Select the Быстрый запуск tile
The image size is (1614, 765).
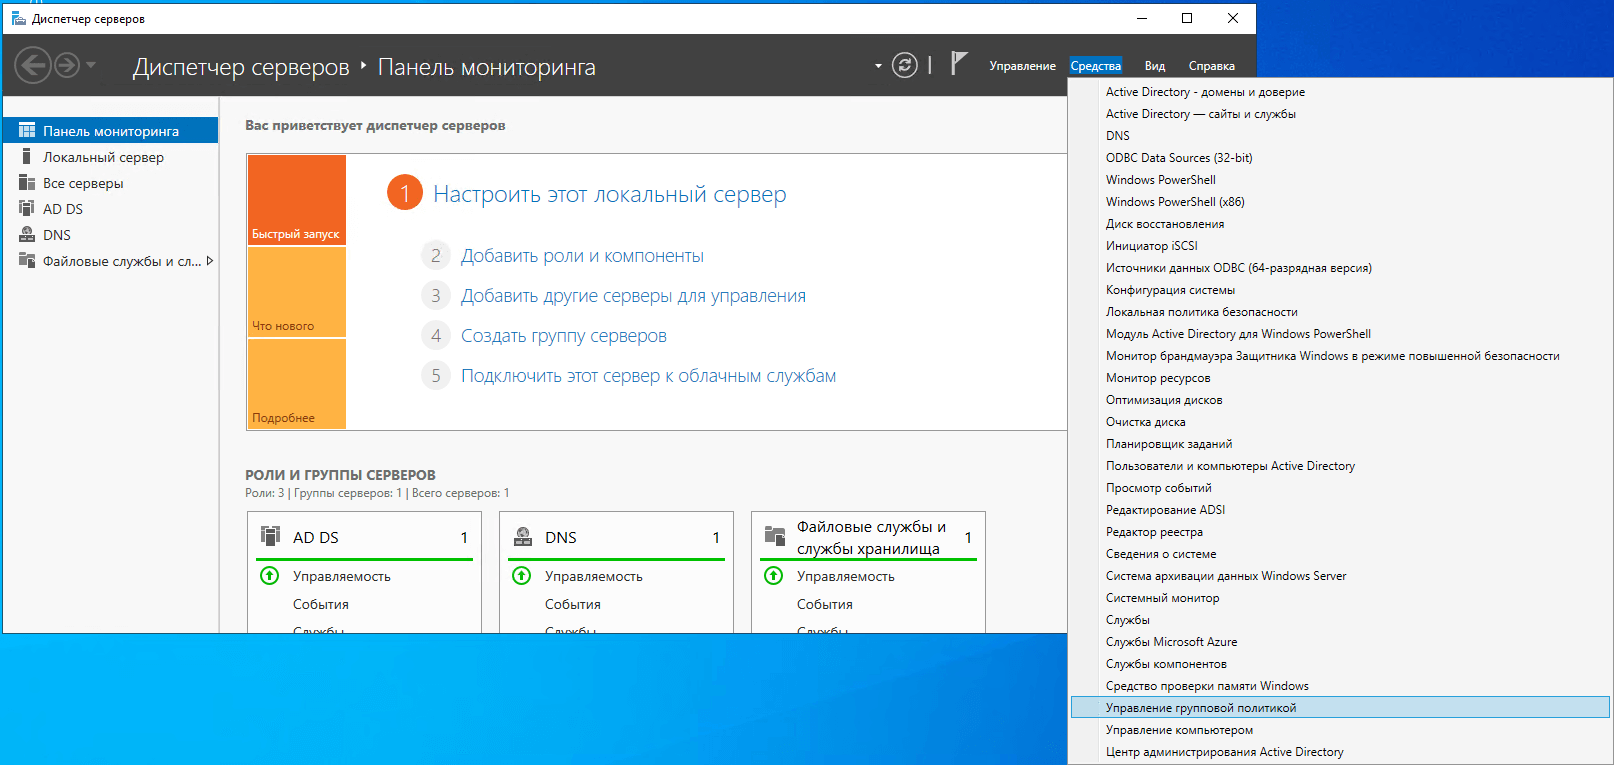[x=296, y=200]
